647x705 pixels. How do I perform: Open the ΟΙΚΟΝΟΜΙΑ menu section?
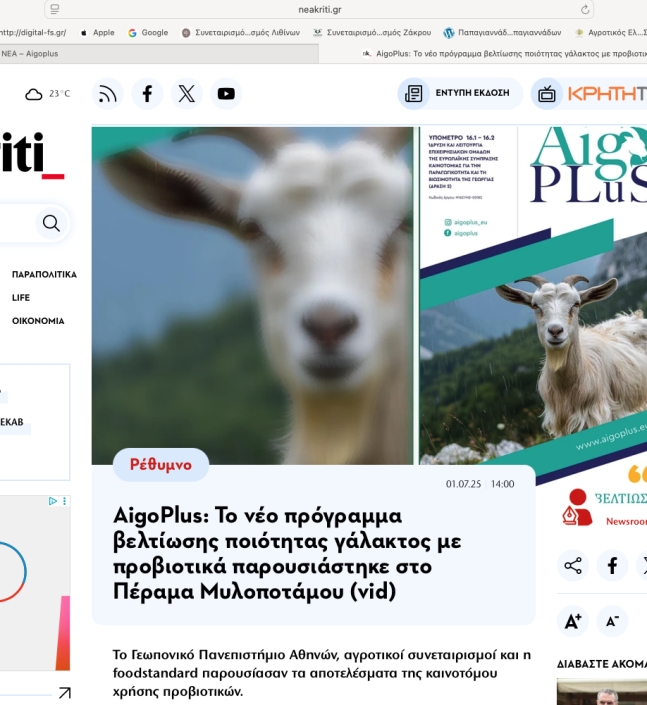[38, 321]
